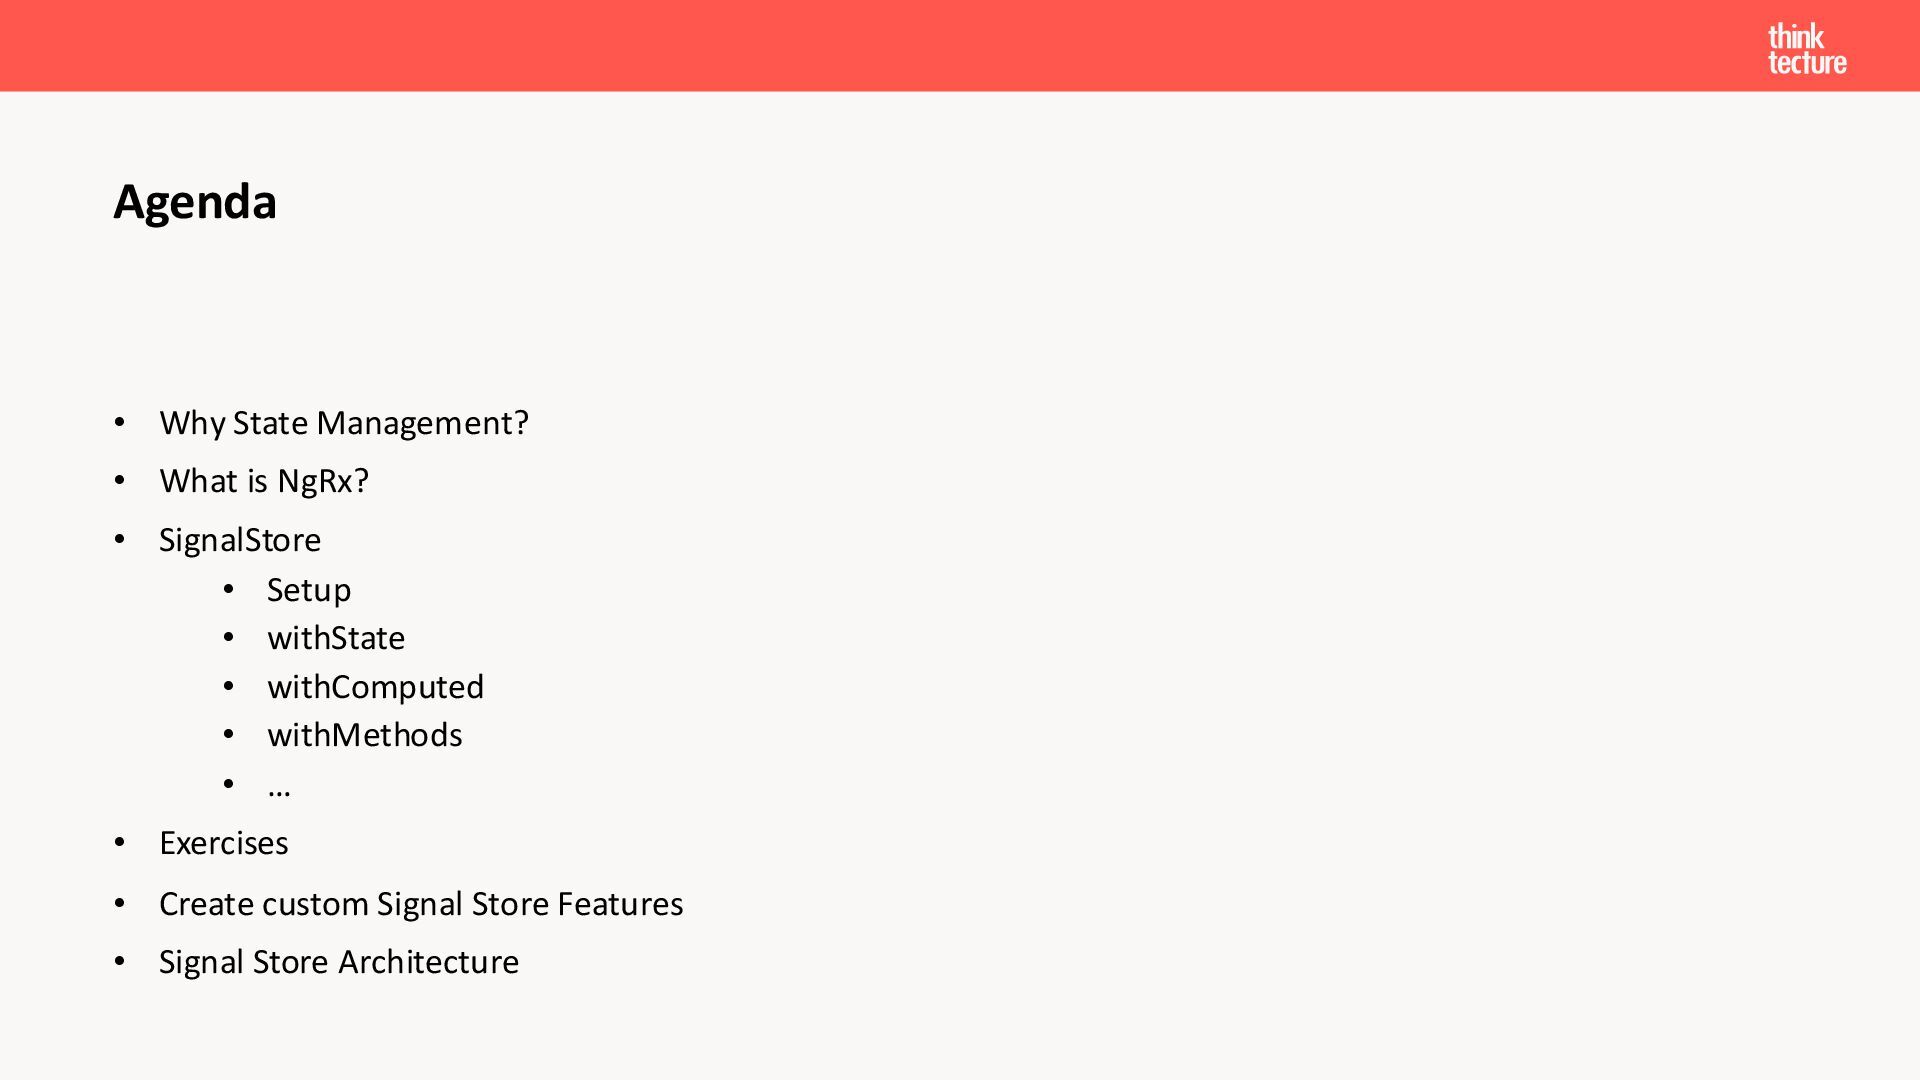The image size is (1920, 1080).
Task: Click bullet dot before SignalStore
Action: pyautogui.click(x=120, y=540)
